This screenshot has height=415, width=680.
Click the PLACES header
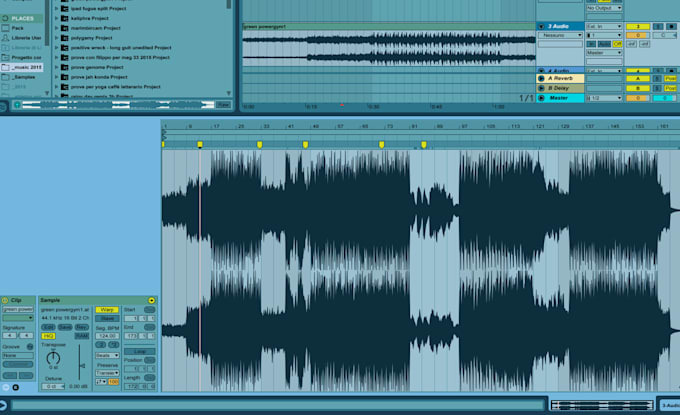22,18
